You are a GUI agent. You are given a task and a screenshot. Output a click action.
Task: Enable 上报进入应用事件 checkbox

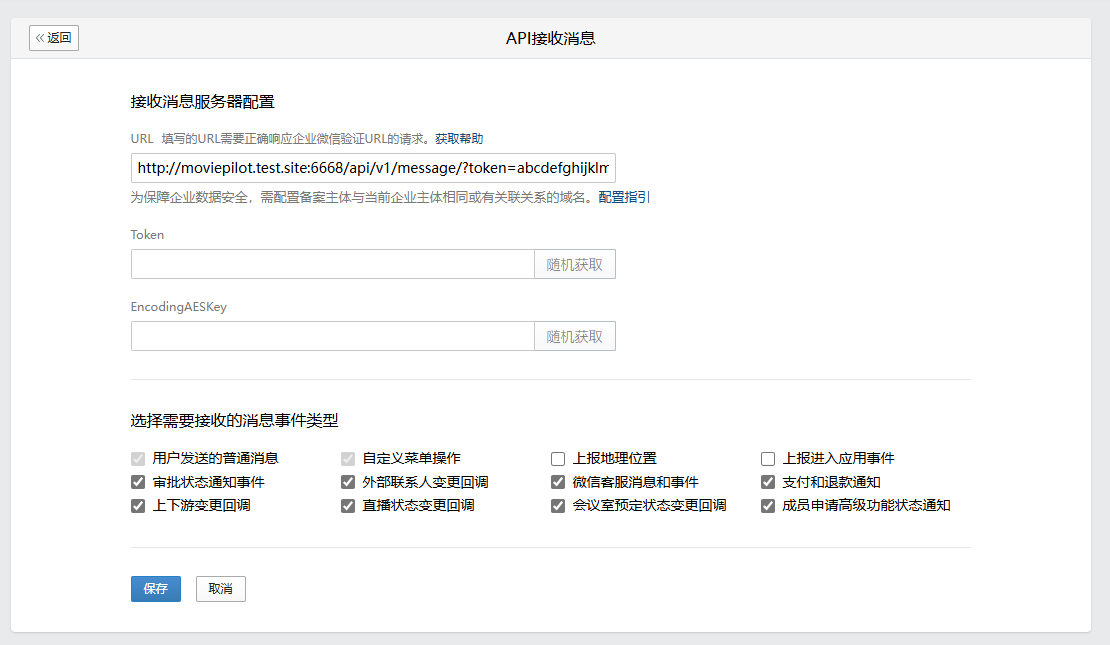tap(768, 459)
